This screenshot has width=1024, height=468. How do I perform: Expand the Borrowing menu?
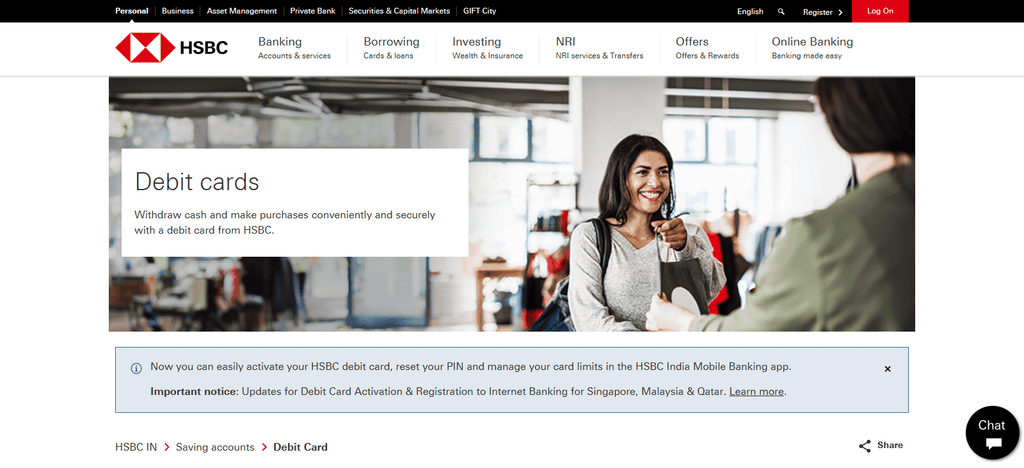391,48
